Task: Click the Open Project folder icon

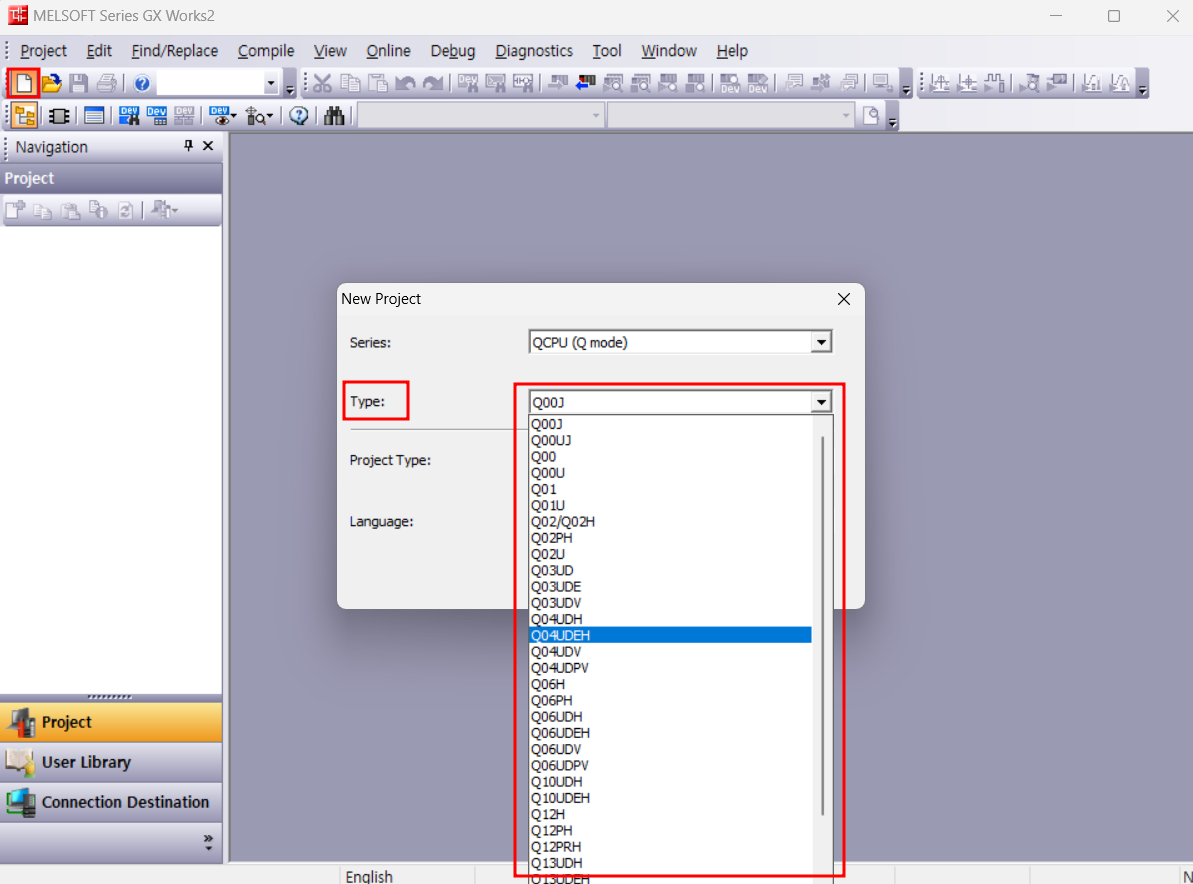Action: pos(51,83)
